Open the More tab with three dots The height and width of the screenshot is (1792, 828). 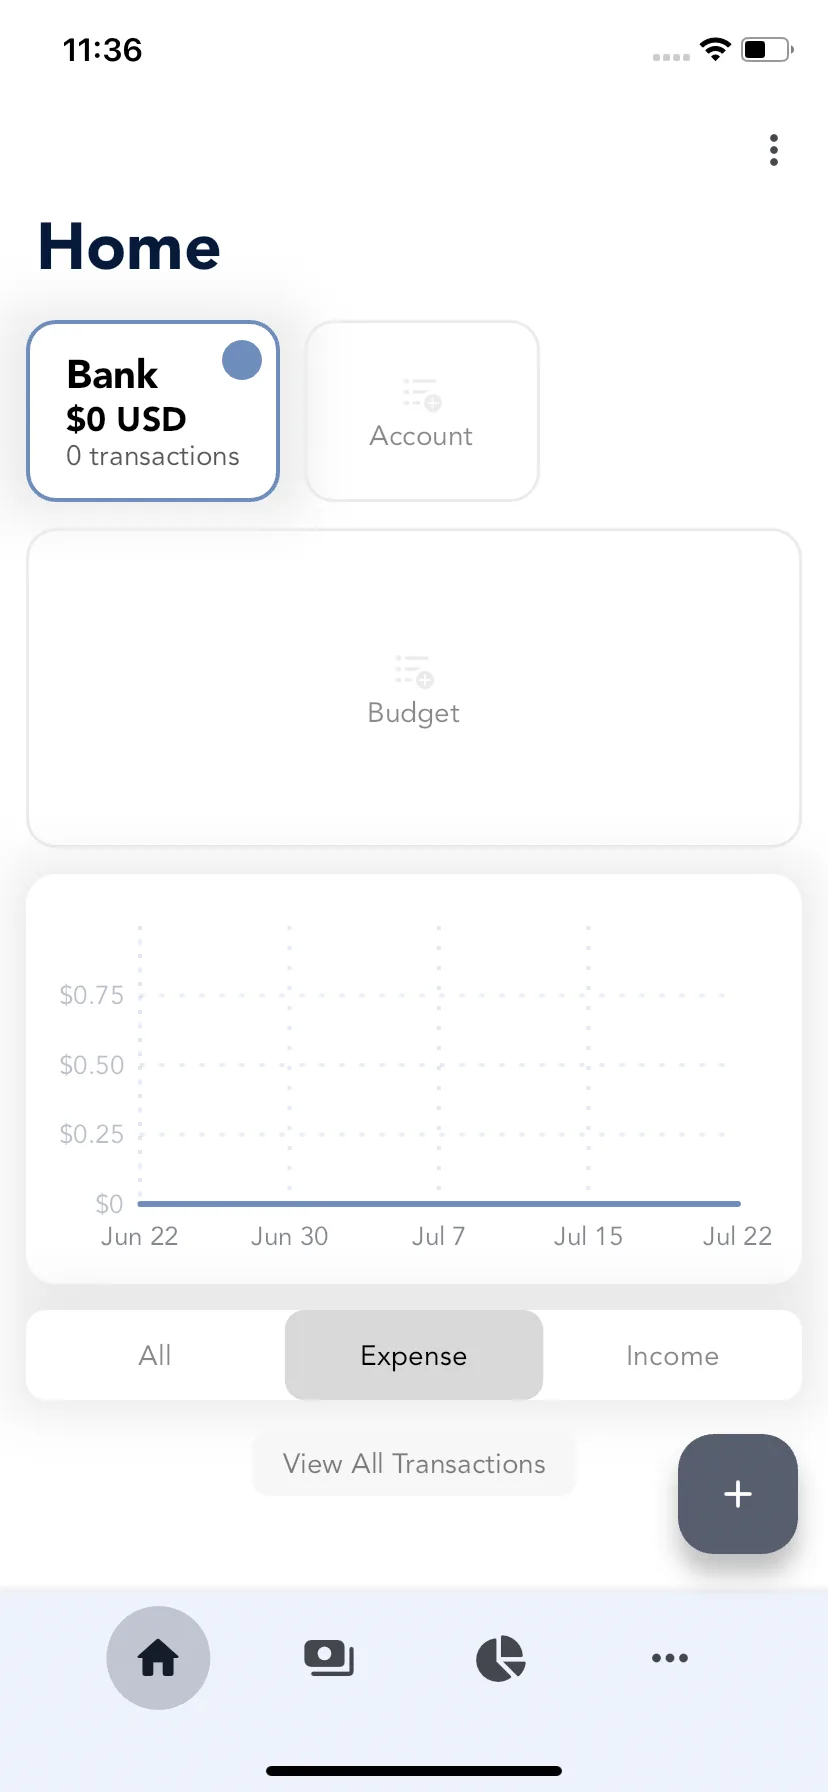(670, 1658)
